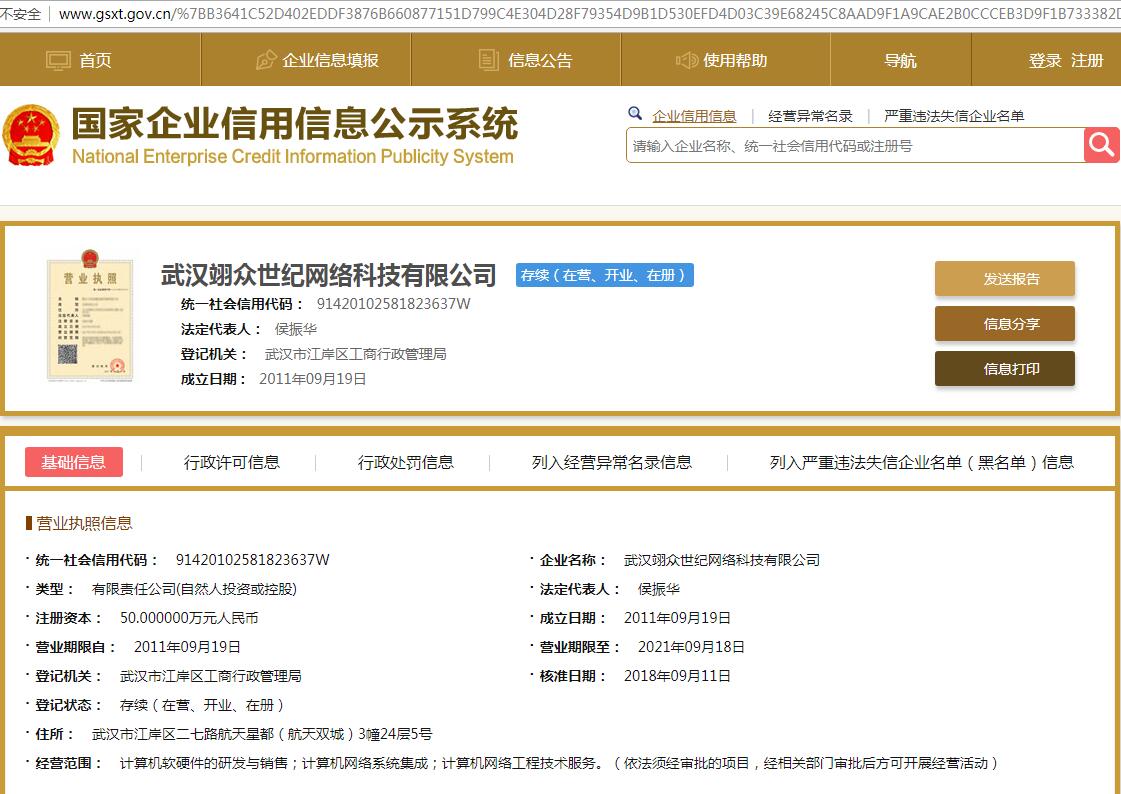Click the small magnifier beside 企业信用信息
The width and height of the screenshot is (1121, 794).
pyautogui.click(x=634, y=114)
